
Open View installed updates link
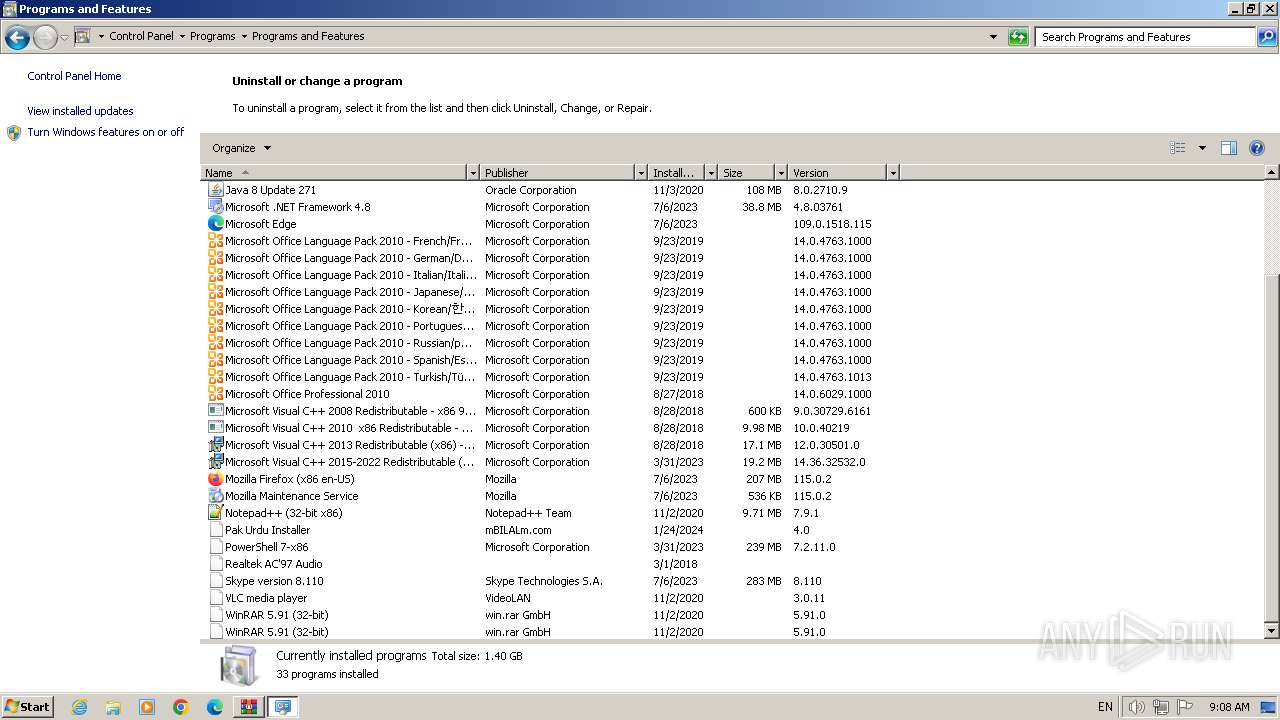pos(80,111)
